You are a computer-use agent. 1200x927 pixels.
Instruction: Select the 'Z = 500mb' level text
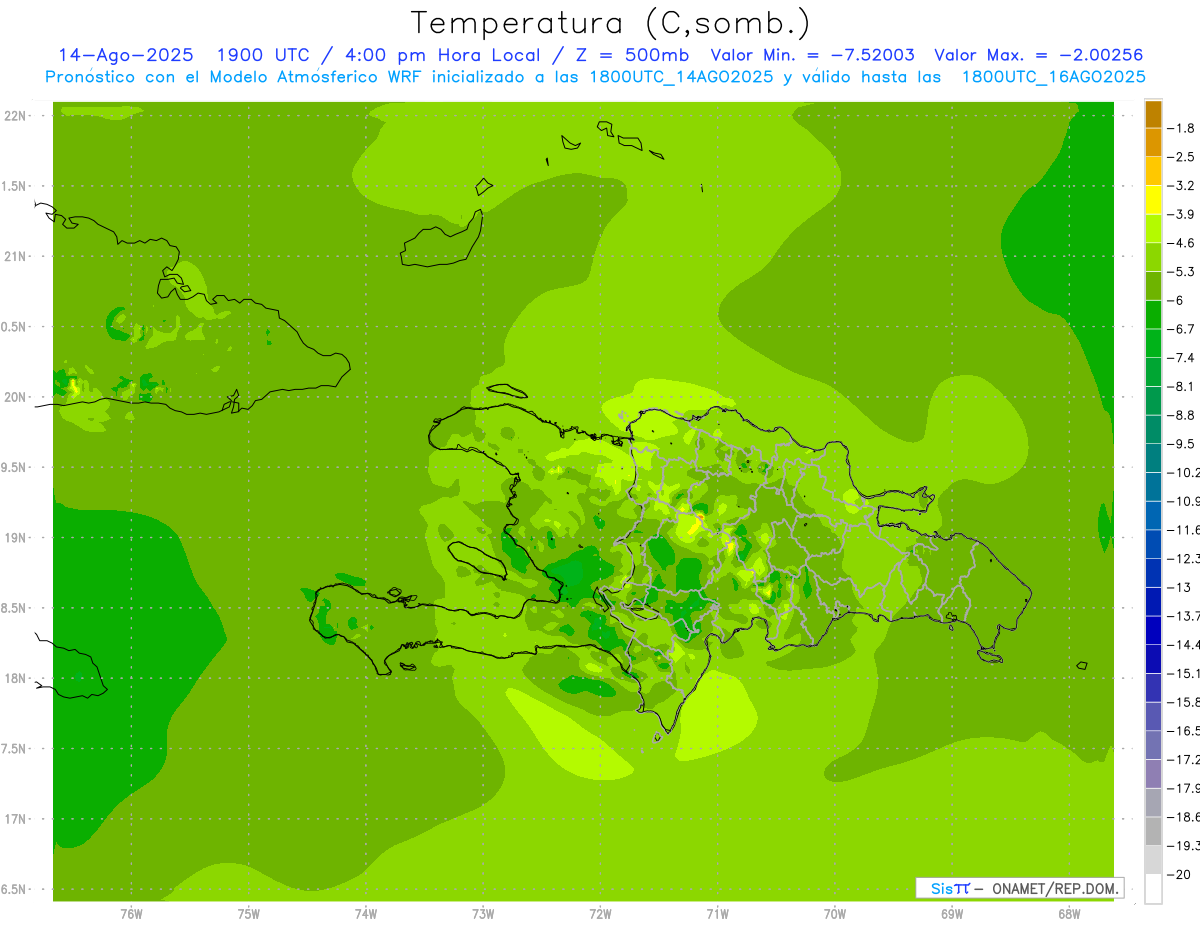pos(627,55)
